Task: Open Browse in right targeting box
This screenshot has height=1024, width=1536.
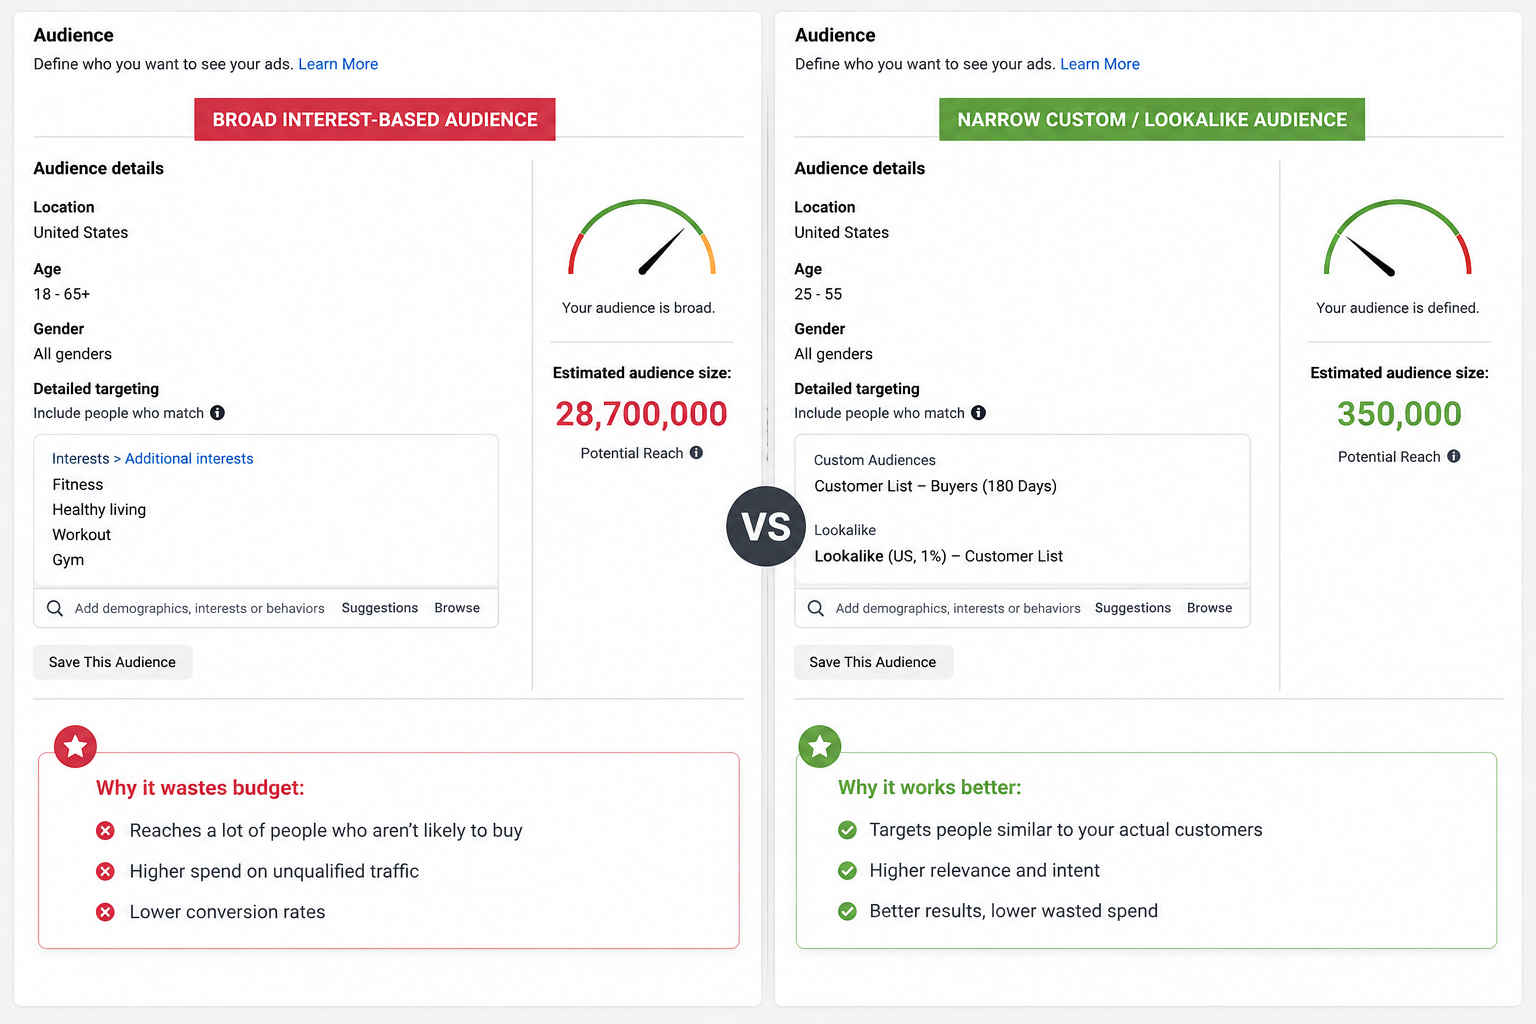Action: click(1209, 608)
